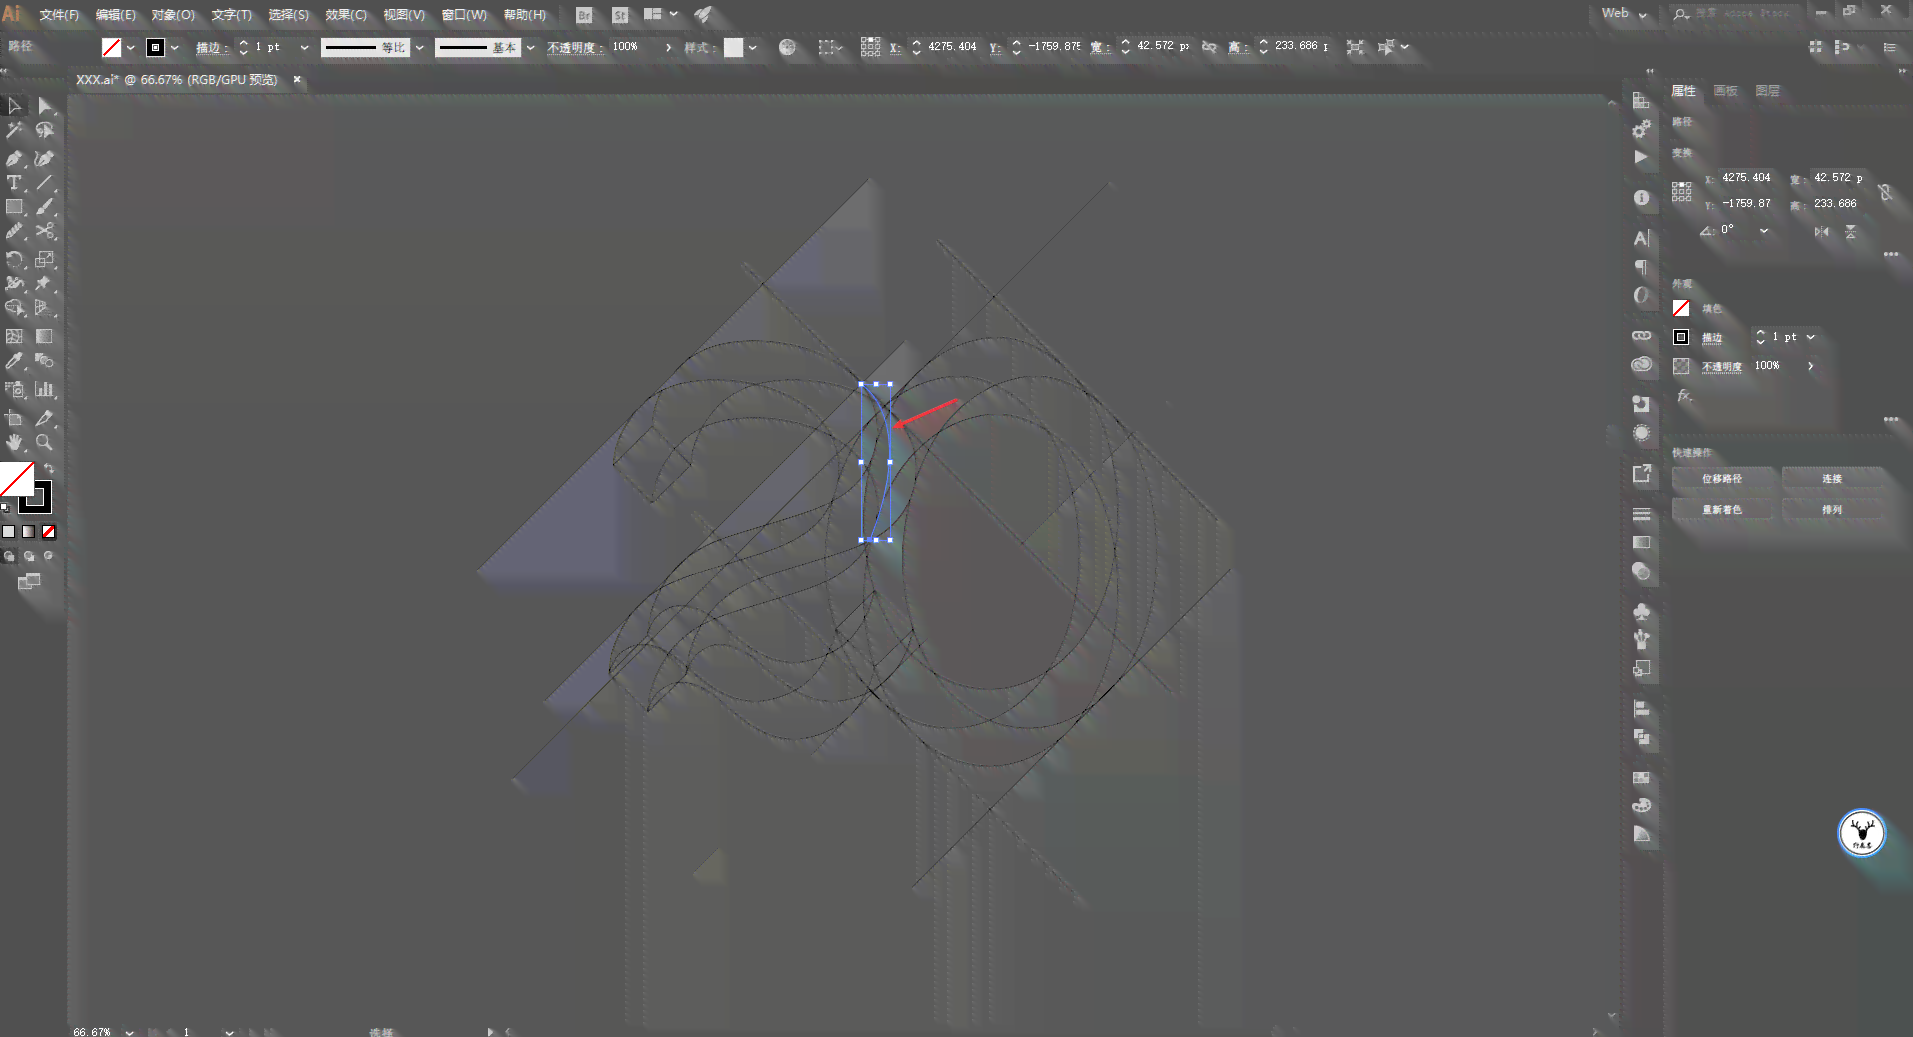1913x1037 pixels.
Task: Open the 样式 style dropdown
Action: pyautogui.click(x=752, y=47)
